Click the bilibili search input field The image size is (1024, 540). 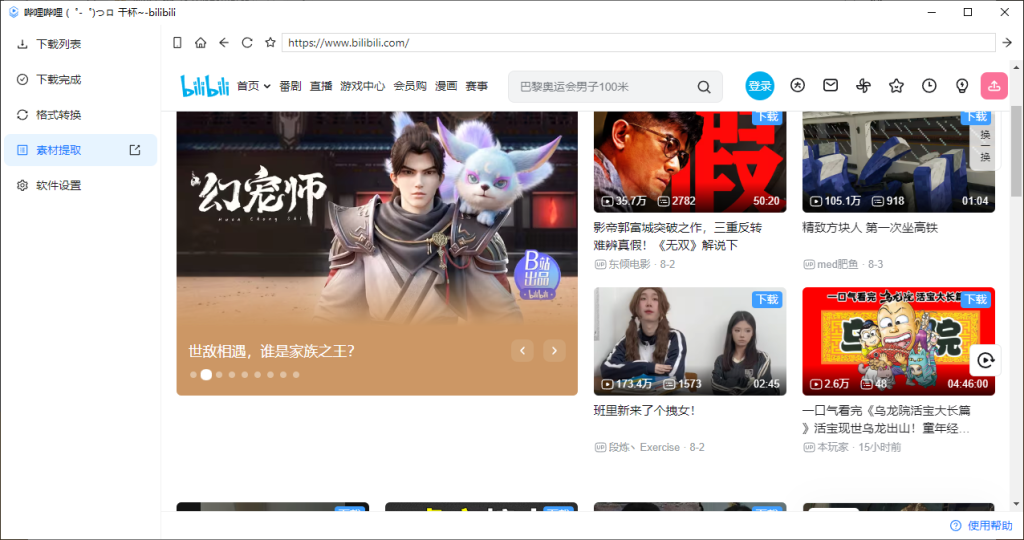[x=601, y=87]
